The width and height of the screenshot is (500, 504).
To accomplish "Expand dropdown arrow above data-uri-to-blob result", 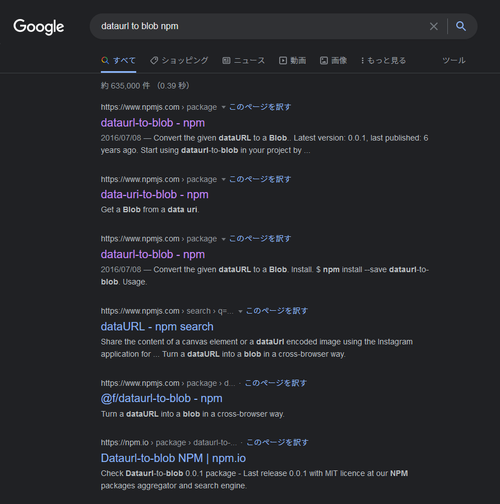I will point(223,179).
